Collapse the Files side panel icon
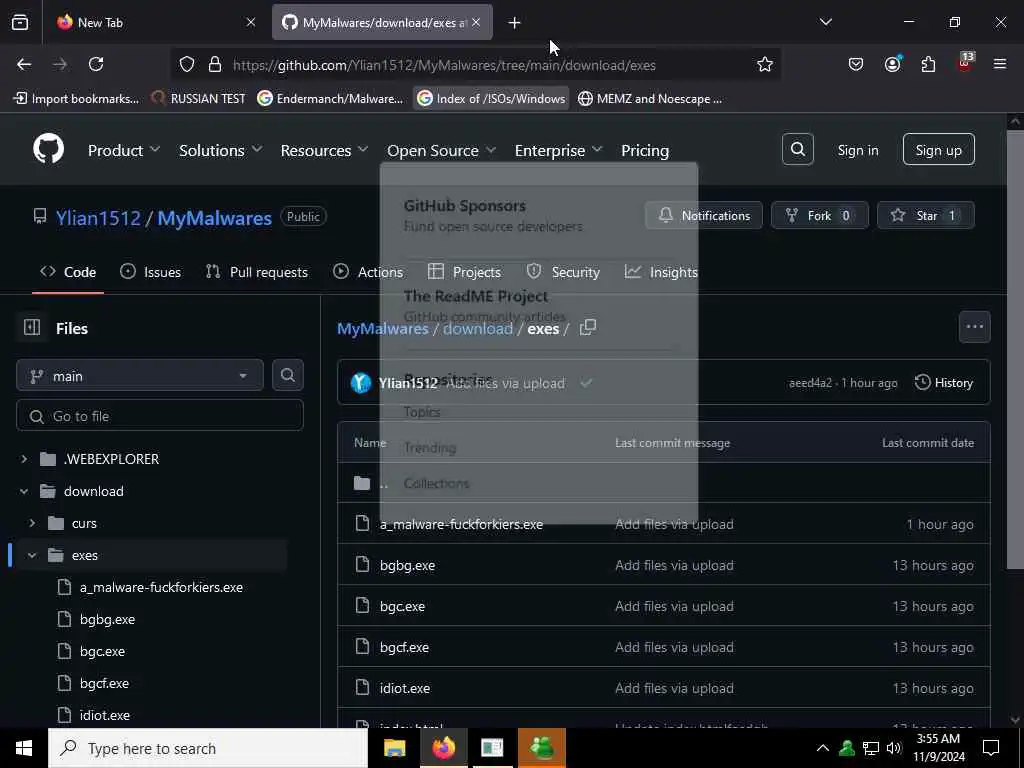This screenshot has width=1024, height=768. (31, 327)
